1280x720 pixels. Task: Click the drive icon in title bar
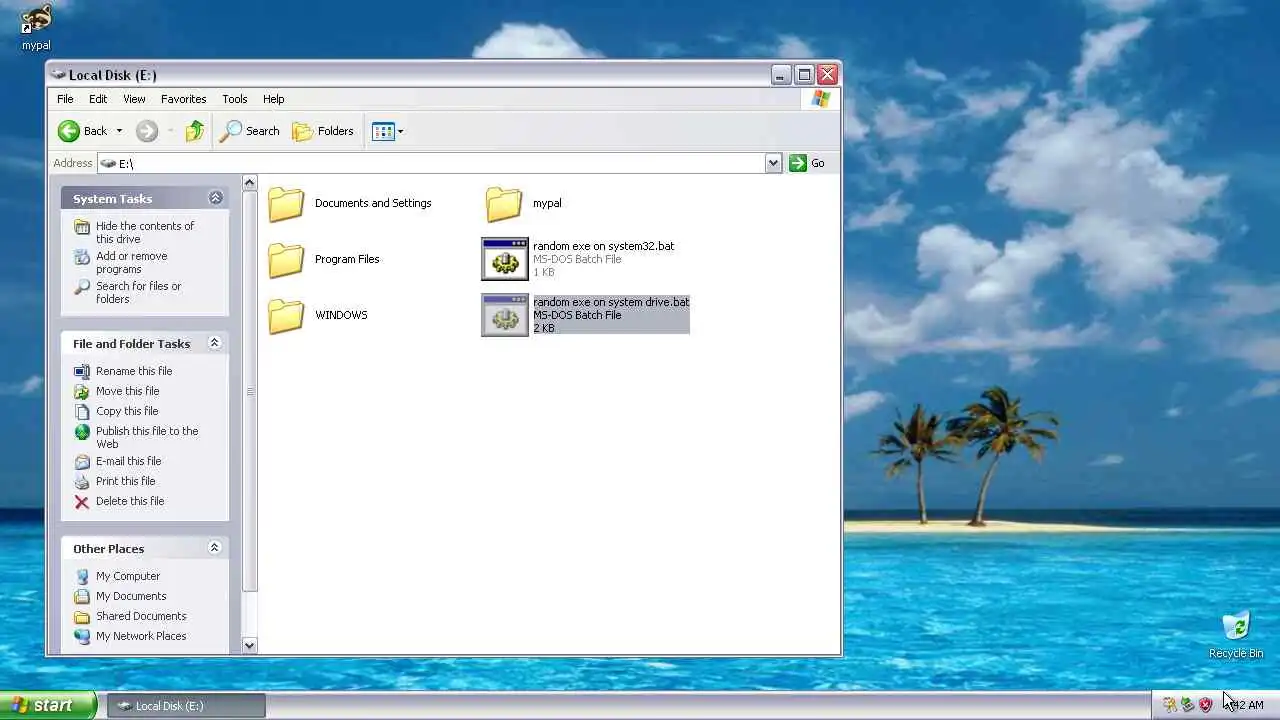tap(59, 75)
